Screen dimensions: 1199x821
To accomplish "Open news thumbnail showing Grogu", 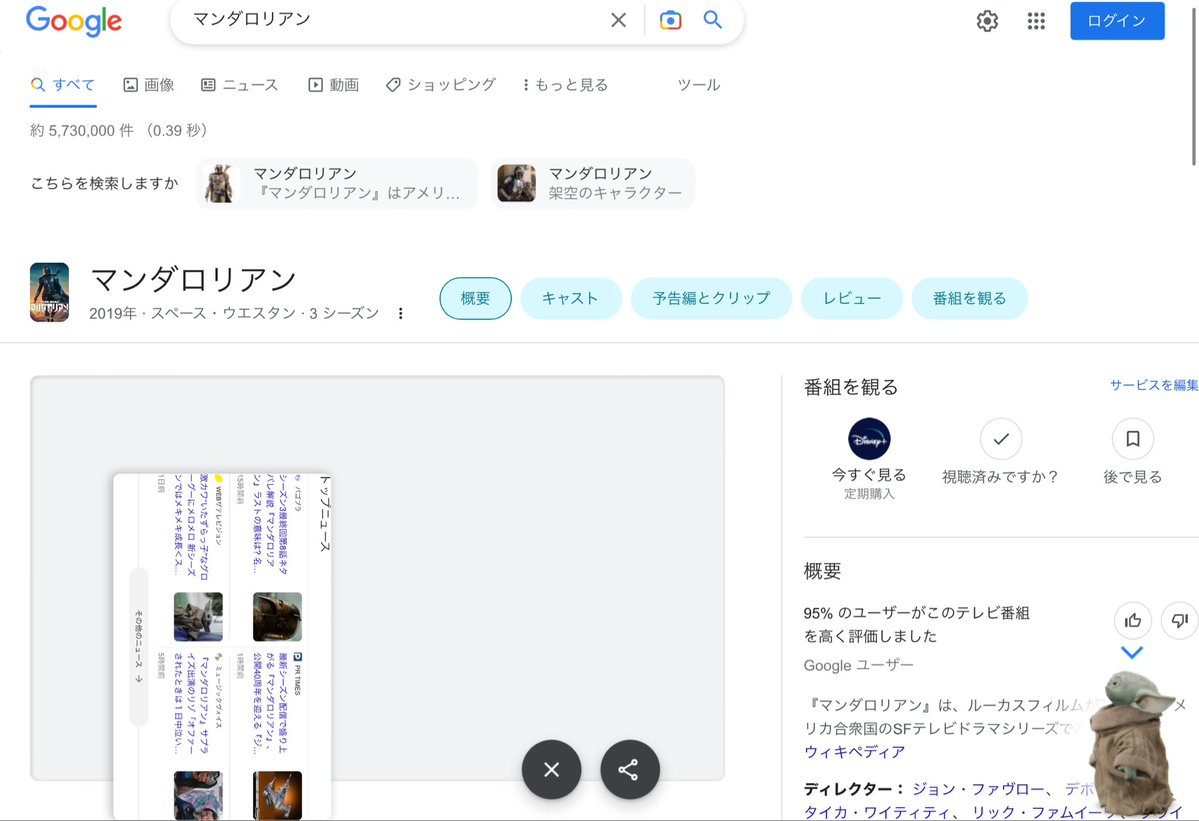I will (198, 617).
